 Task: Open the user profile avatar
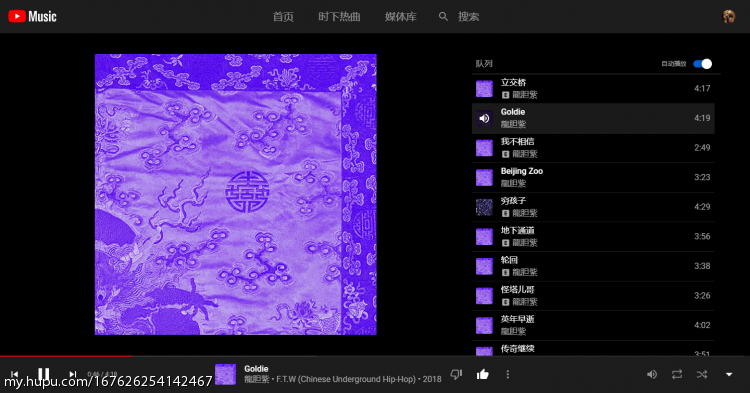[728, 16]
